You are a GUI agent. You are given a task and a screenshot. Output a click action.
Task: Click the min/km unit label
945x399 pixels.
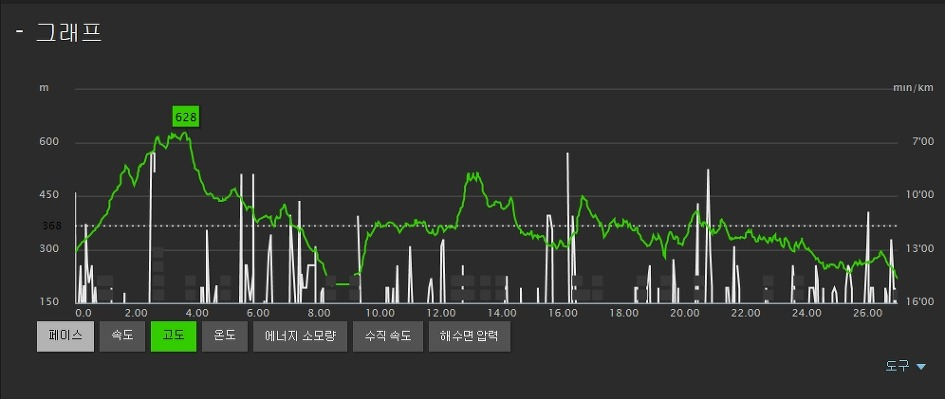(x=913, y=88)
